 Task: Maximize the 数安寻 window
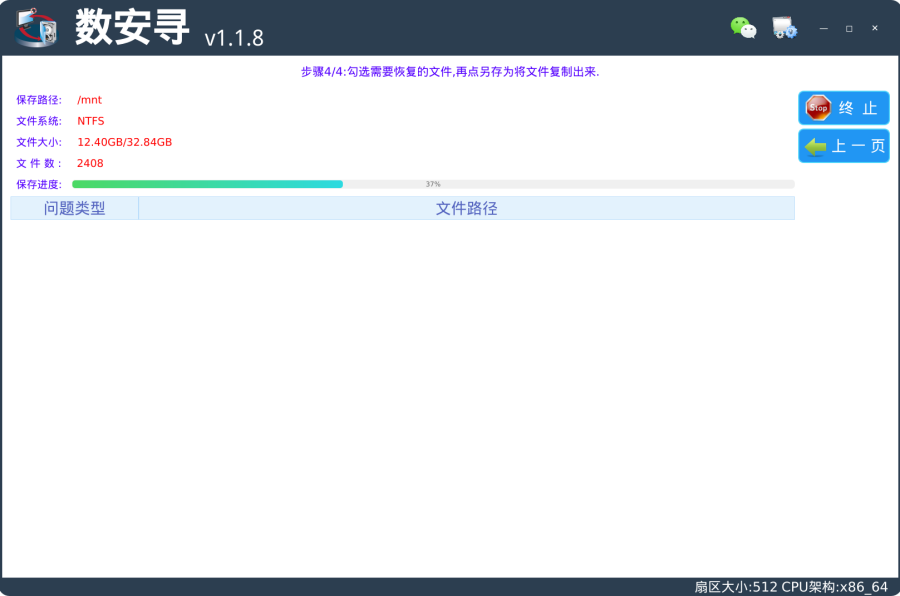(849, 28)
